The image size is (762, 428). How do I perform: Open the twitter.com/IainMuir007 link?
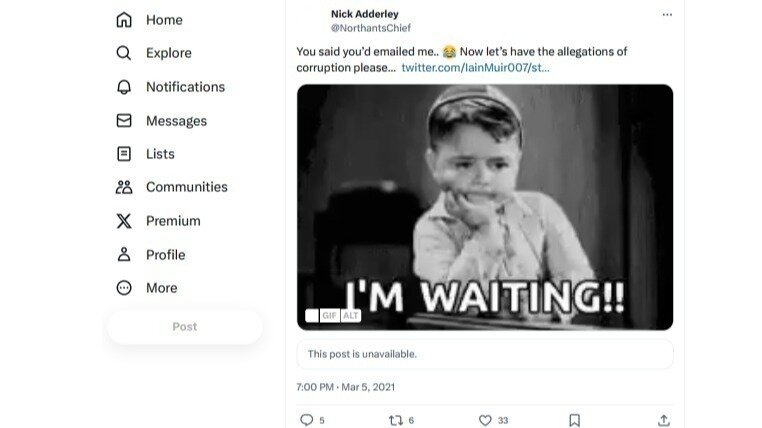coord(475,68)
